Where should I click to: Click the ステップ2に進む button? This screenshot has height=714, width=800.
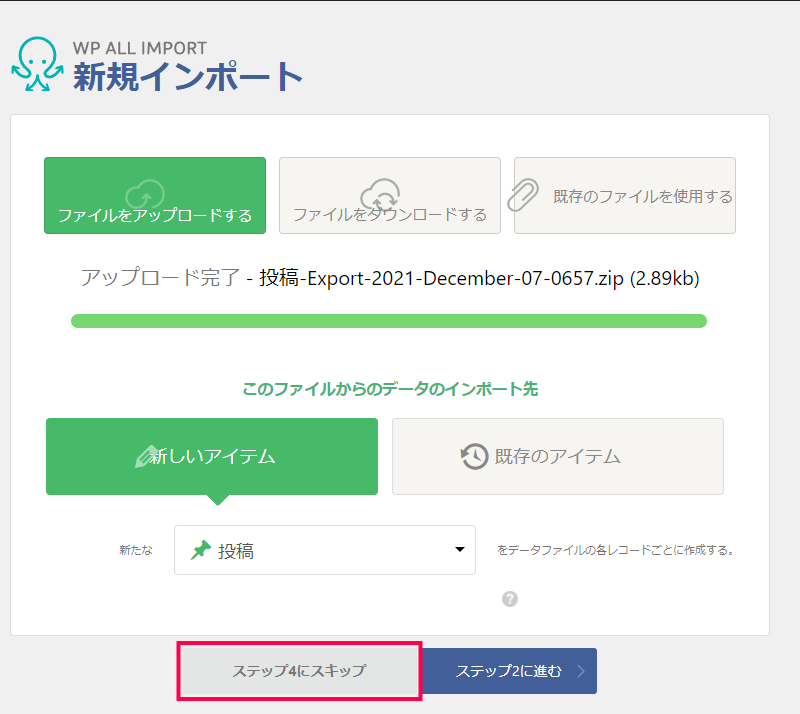tap(510, 671)
